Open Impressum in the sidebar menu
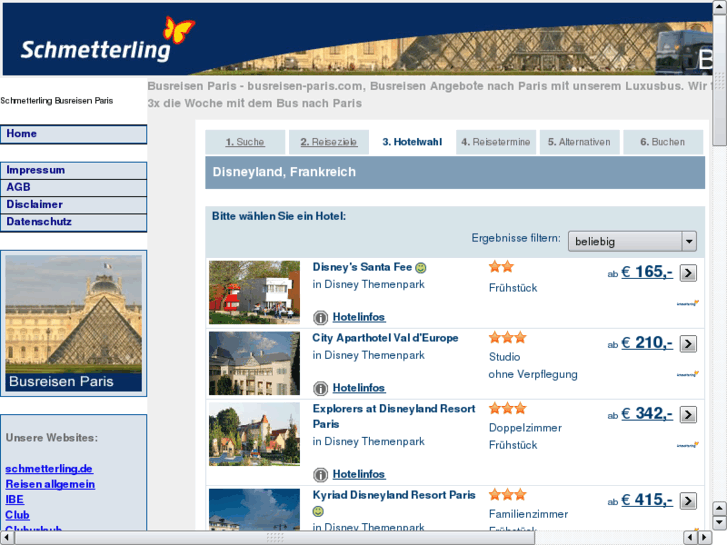This screenshot has height=545, width=727. (x=73, y=170)
